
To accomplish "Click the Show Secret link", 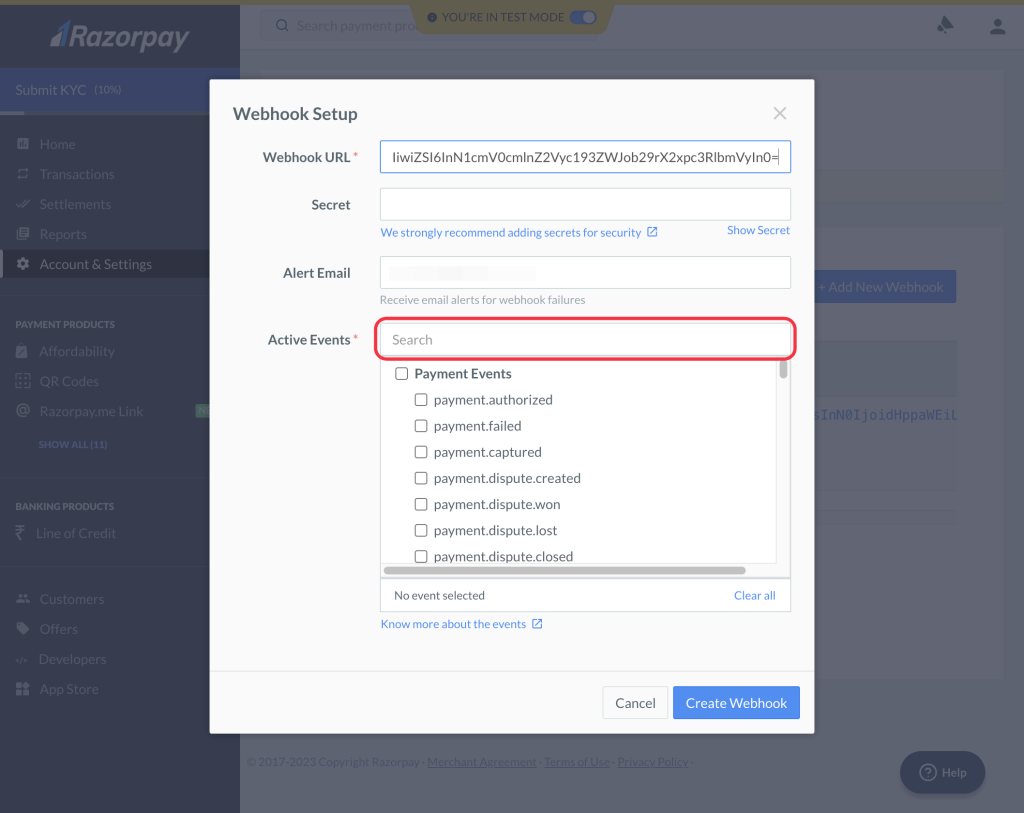I will coord(758,230).
